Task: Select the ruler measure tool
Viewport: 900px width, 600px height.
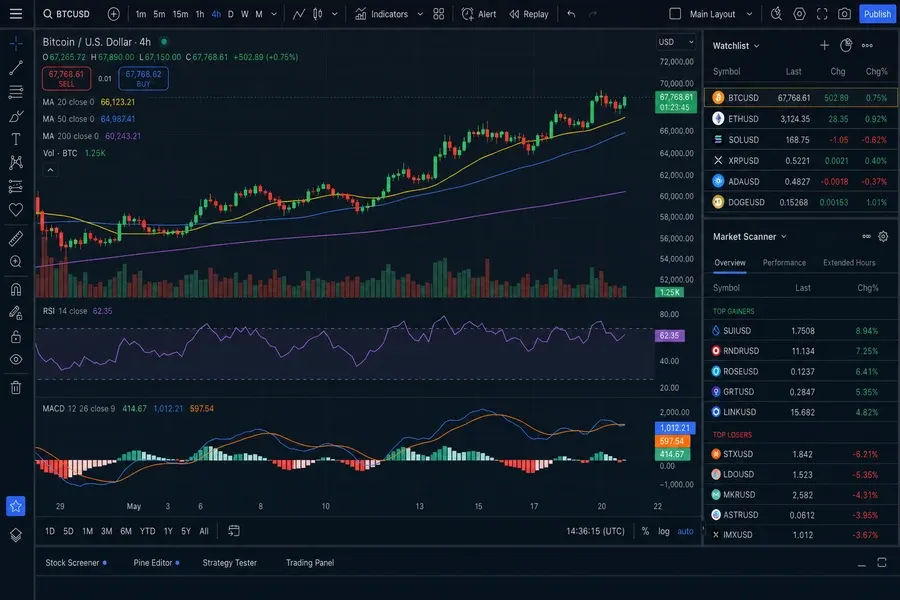Action: click(16, 238)
